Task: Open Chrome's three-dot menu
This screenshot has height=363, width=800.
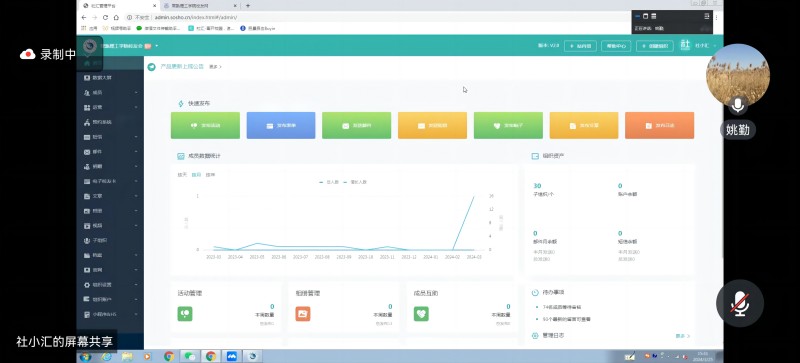Action: [716, 17]
